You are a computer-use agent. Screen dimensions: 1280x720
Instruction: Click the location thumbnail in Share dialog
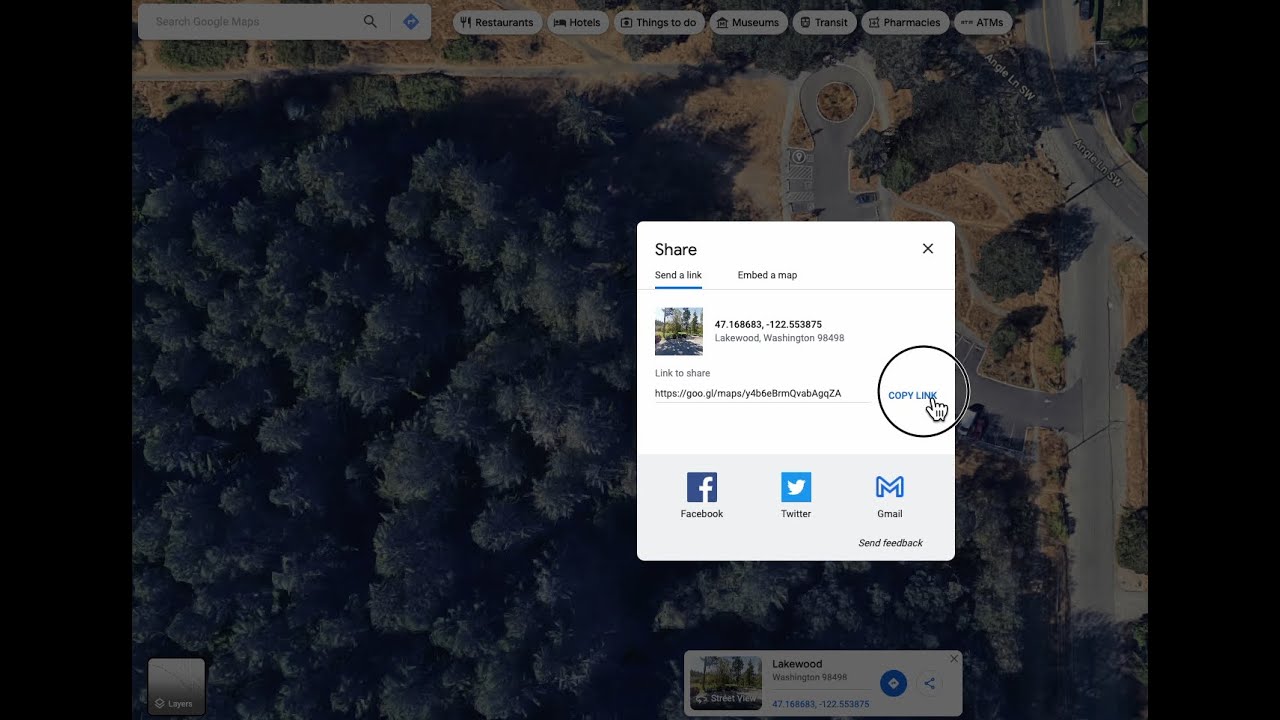[679, 331]
